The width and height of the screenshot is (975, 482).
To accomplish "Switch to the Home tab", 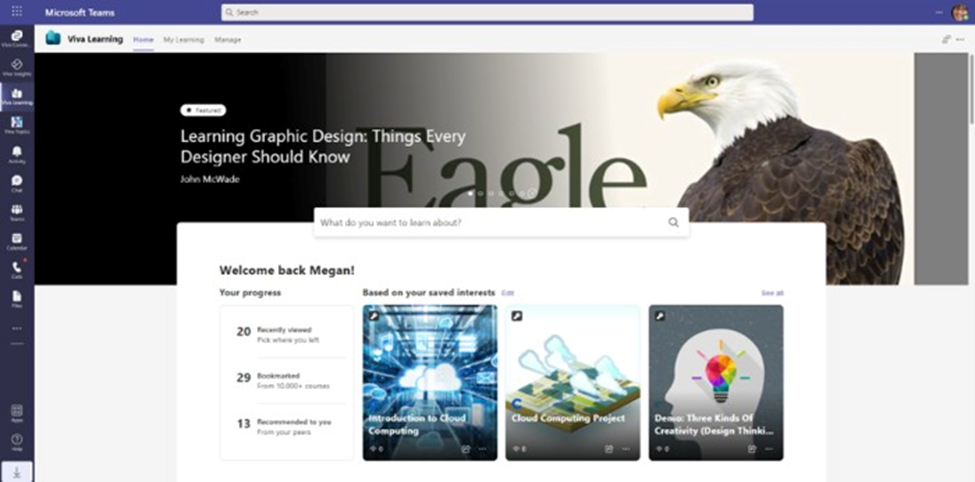I will (x=143, y=39).
